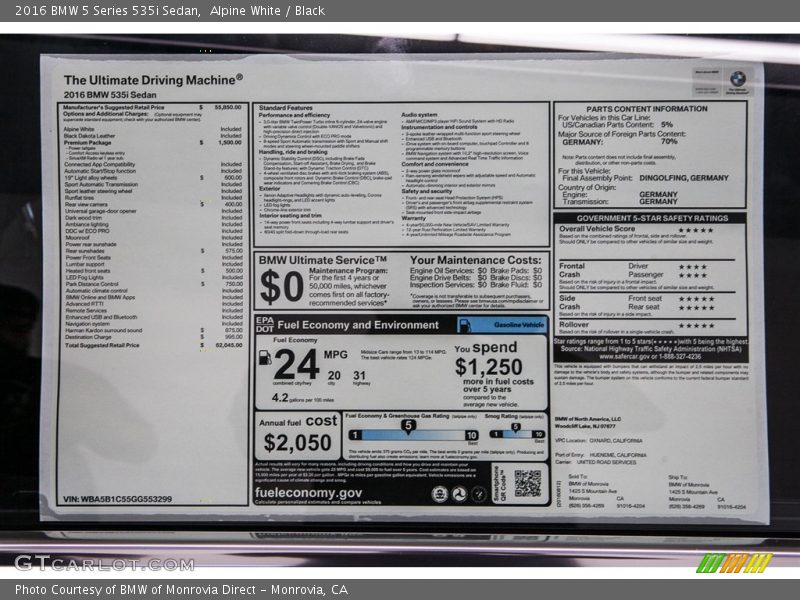Click the fuel pump icon beside 24 MPG
This screenshot has height=600, width=800.
point(264,356)
